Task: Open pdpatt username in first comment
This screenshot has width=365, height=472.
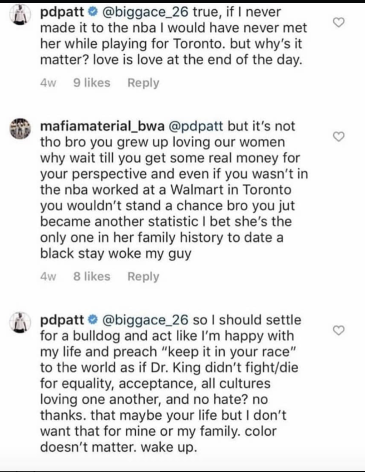Action: click(62, 13)
